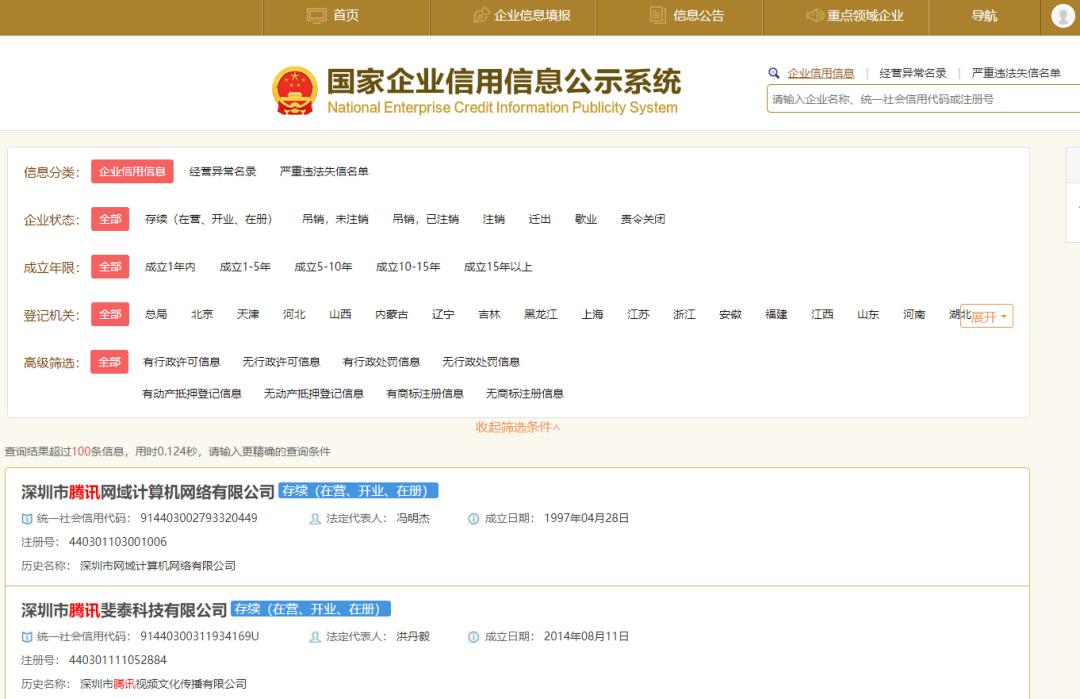This screenshot has width=1080, height=699.
Task: Click the 首页 home icon in the navigation bar
Action: (x=314, y=16)
